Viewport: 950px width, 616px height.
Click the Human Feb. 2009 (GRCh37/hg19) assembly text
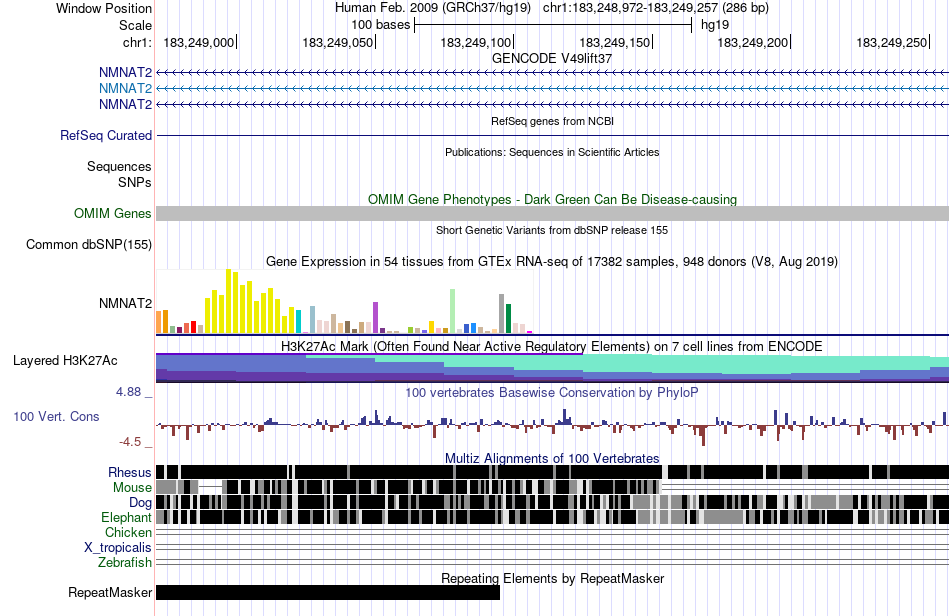coord(433,8)
